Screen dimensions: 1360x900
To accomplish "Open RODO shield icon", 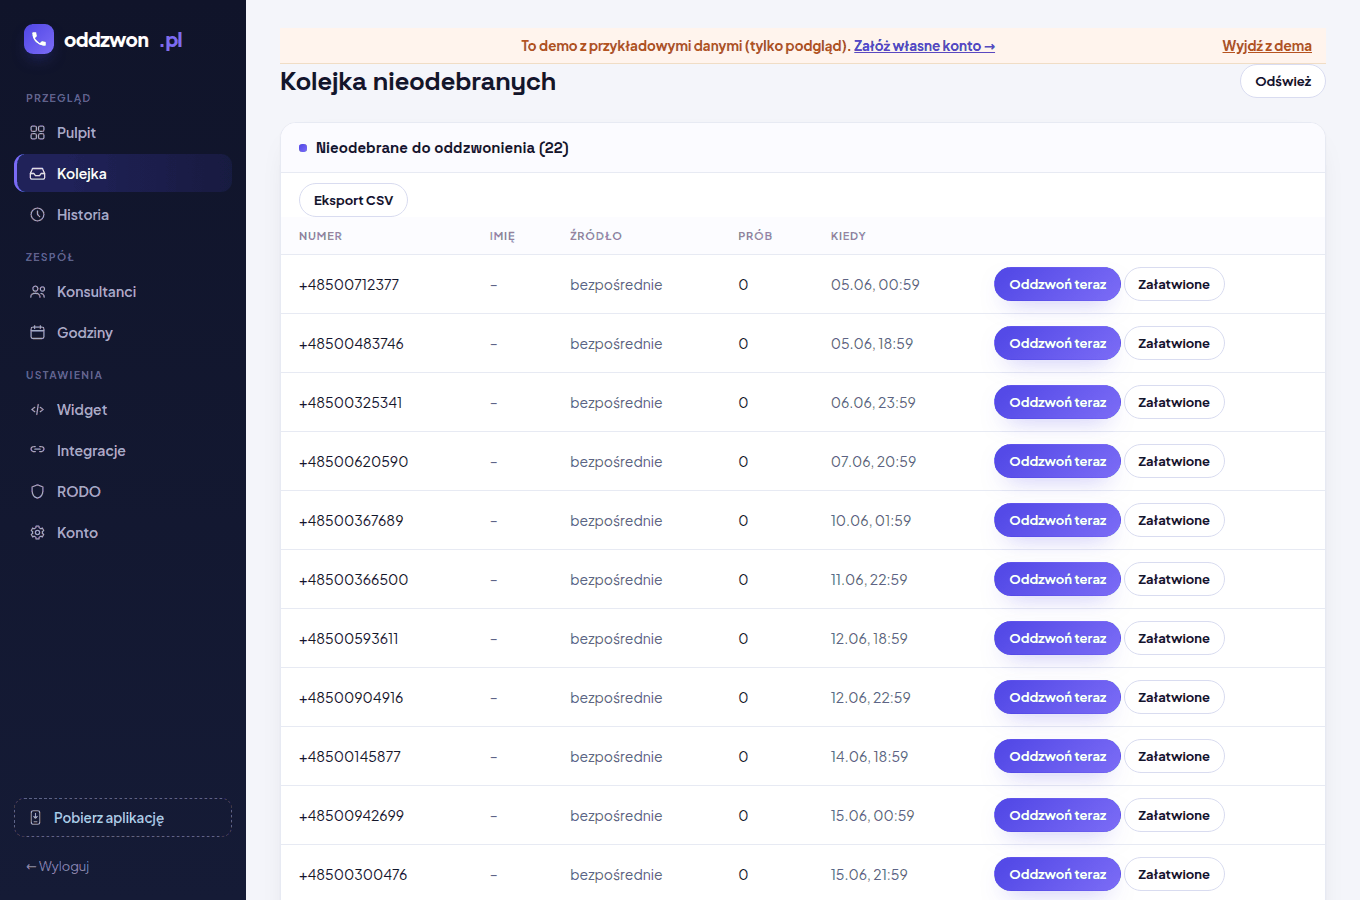I will [x=38, y=492].
